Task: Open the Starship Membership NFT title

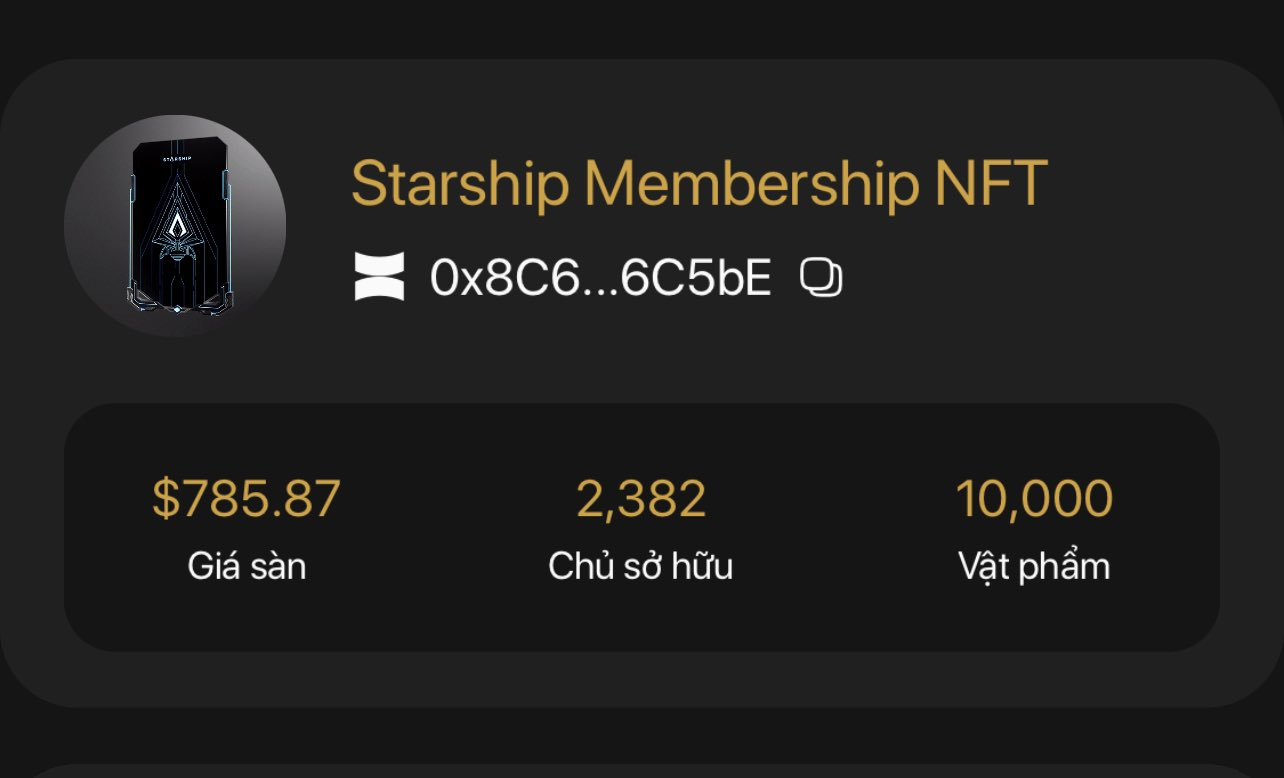Action: (x=699, y=183)
